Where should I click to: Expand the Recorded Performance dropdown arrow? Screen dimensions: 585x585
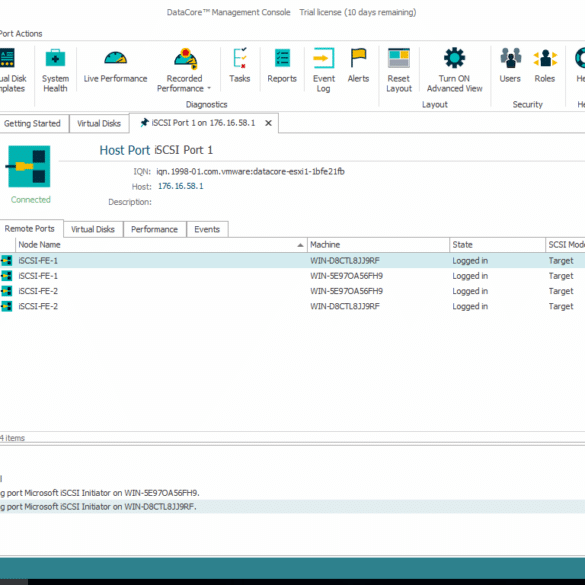coord(209,88)
